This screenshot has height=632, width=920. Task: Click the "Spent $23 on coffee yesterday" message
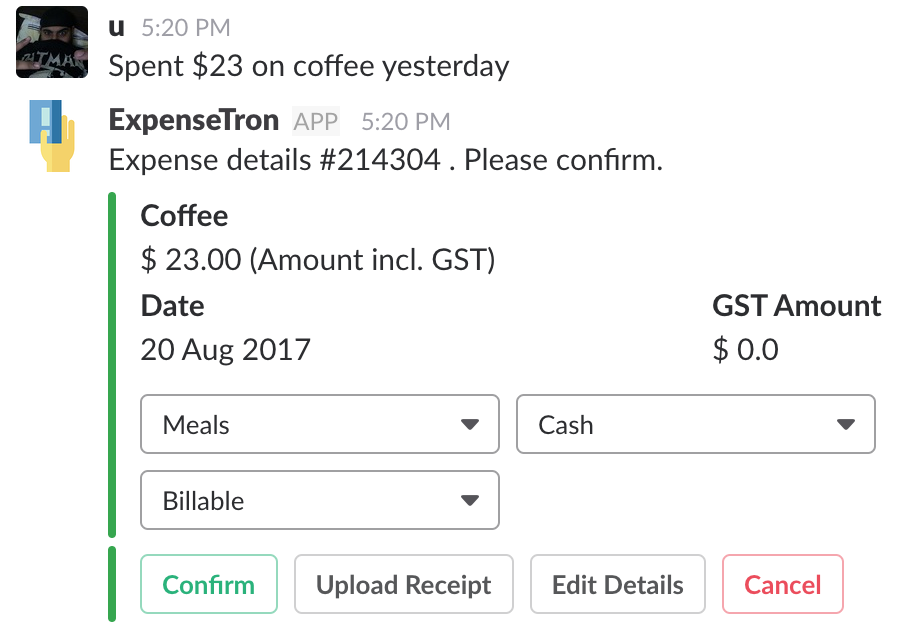[x=308, y=67]
